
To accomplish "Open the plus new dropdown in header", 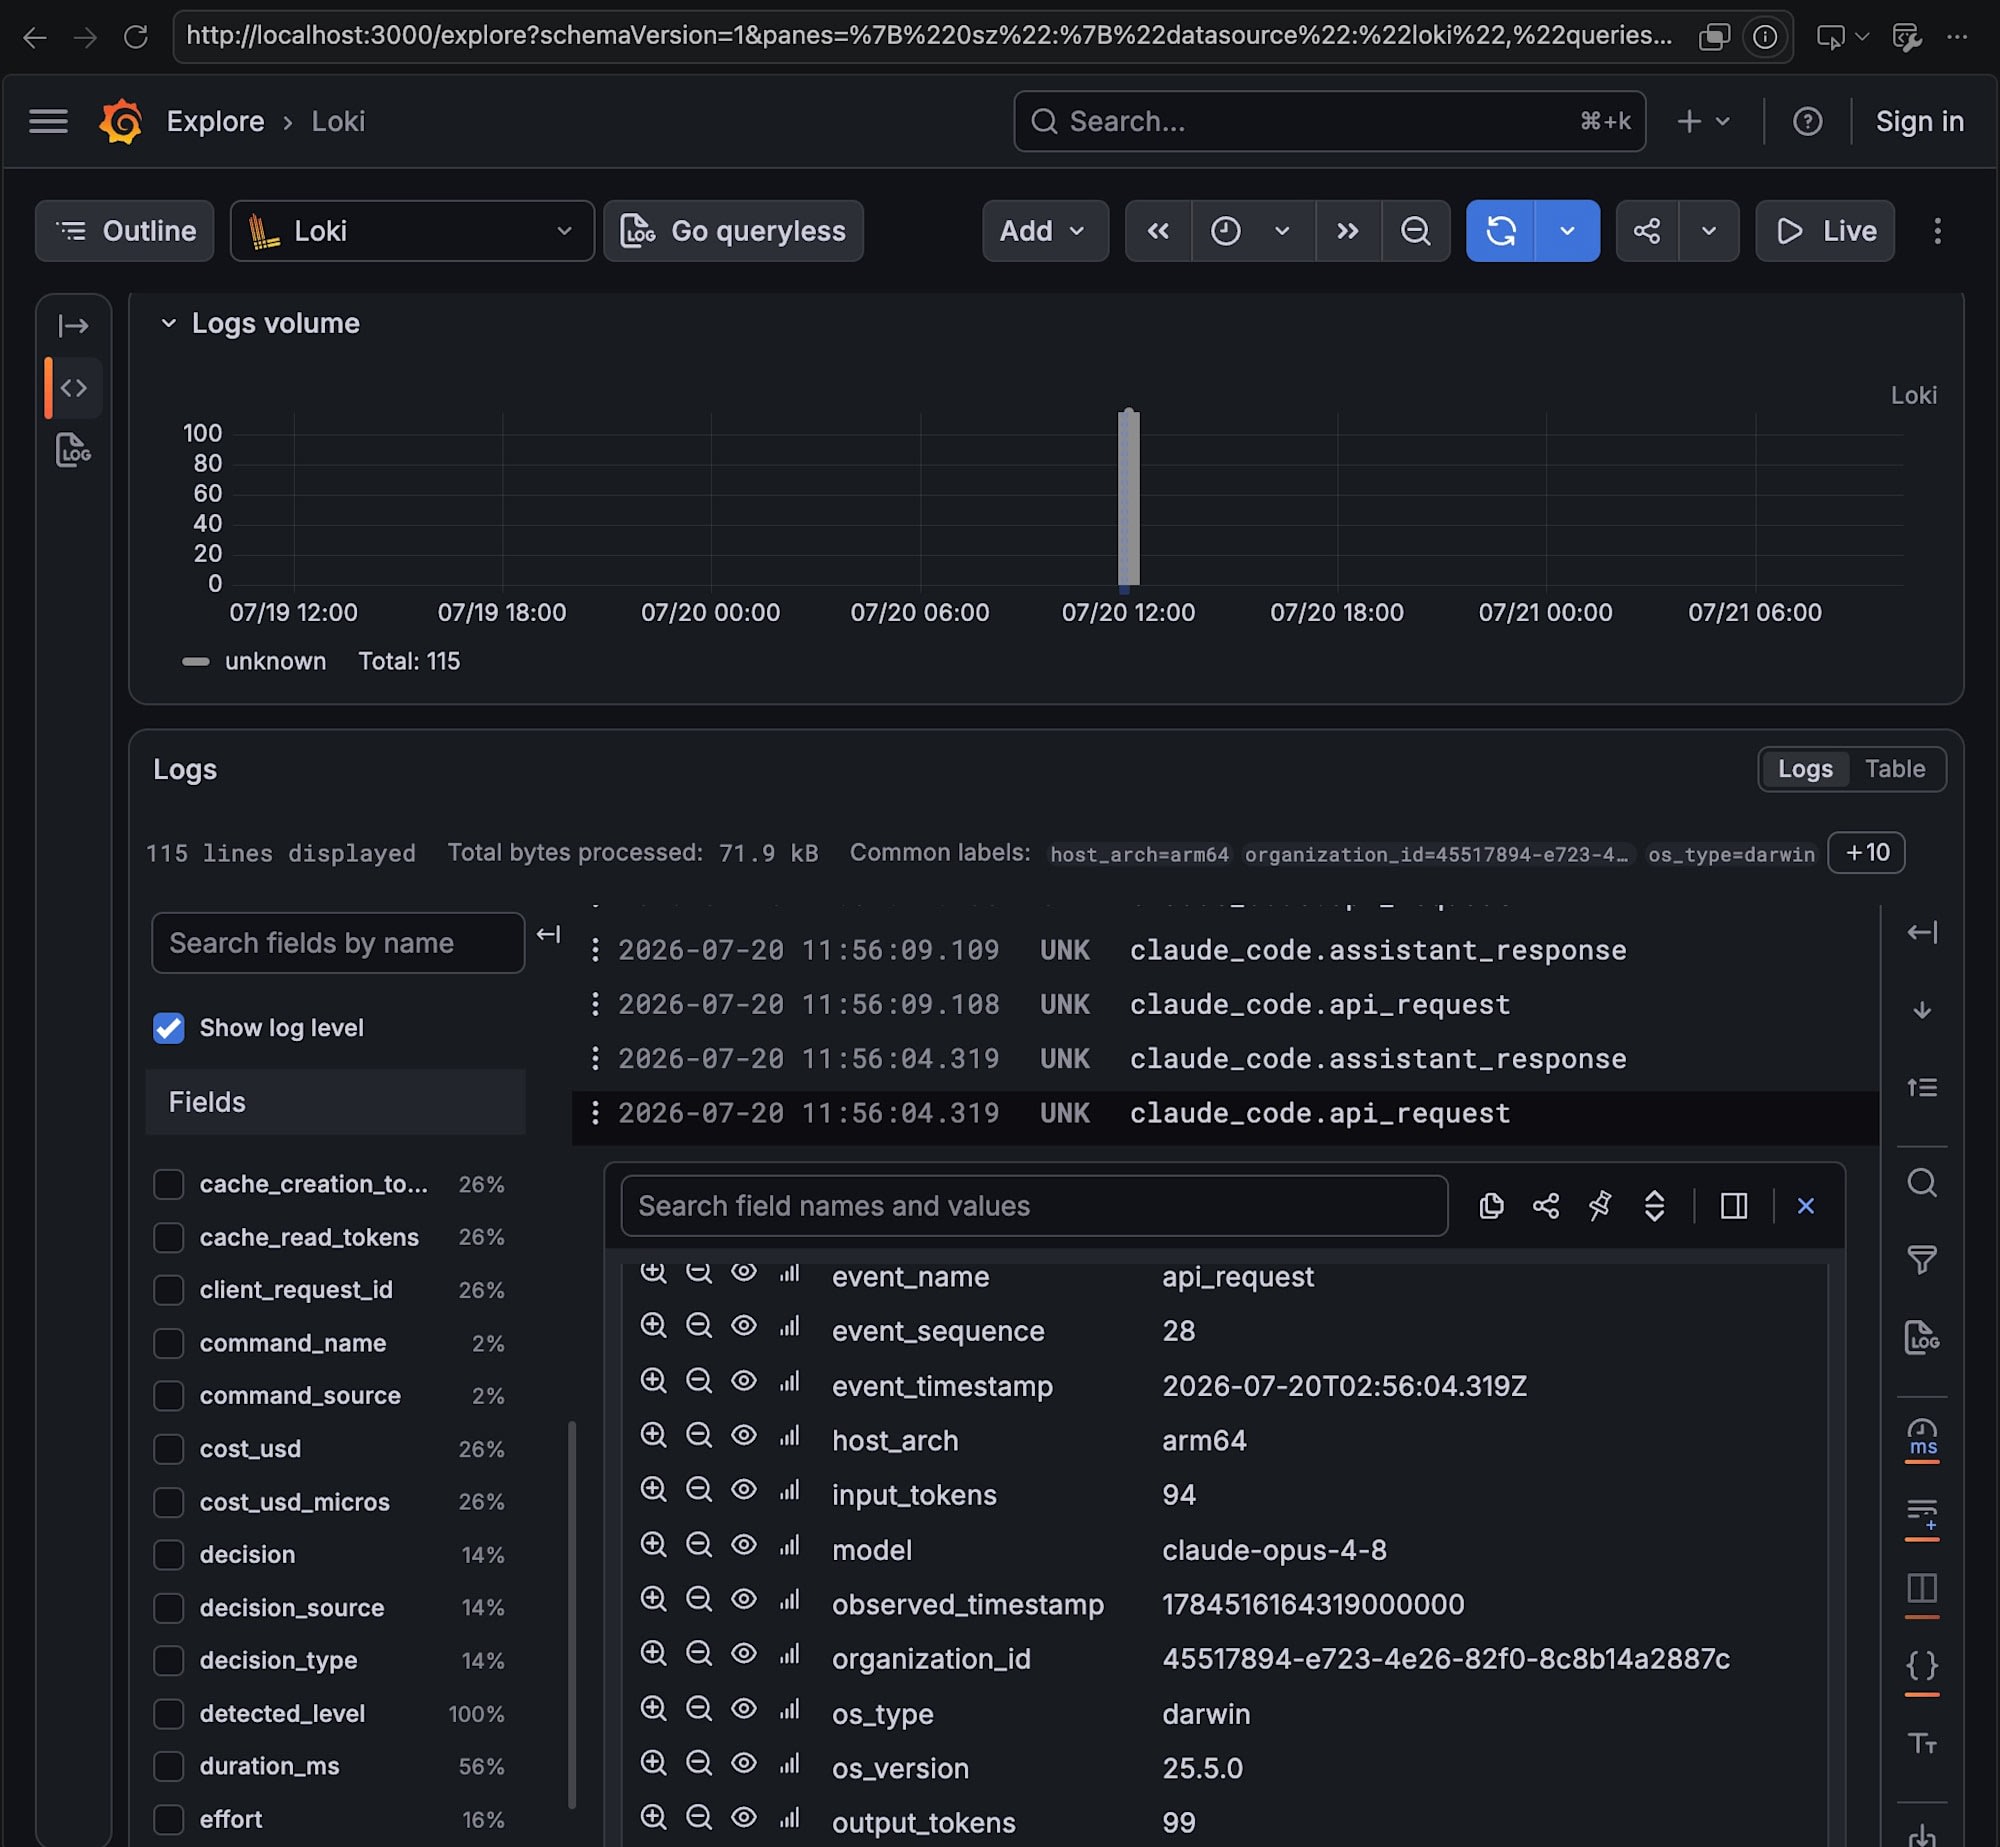I will pyautogui.click(x=1704, y=121).
